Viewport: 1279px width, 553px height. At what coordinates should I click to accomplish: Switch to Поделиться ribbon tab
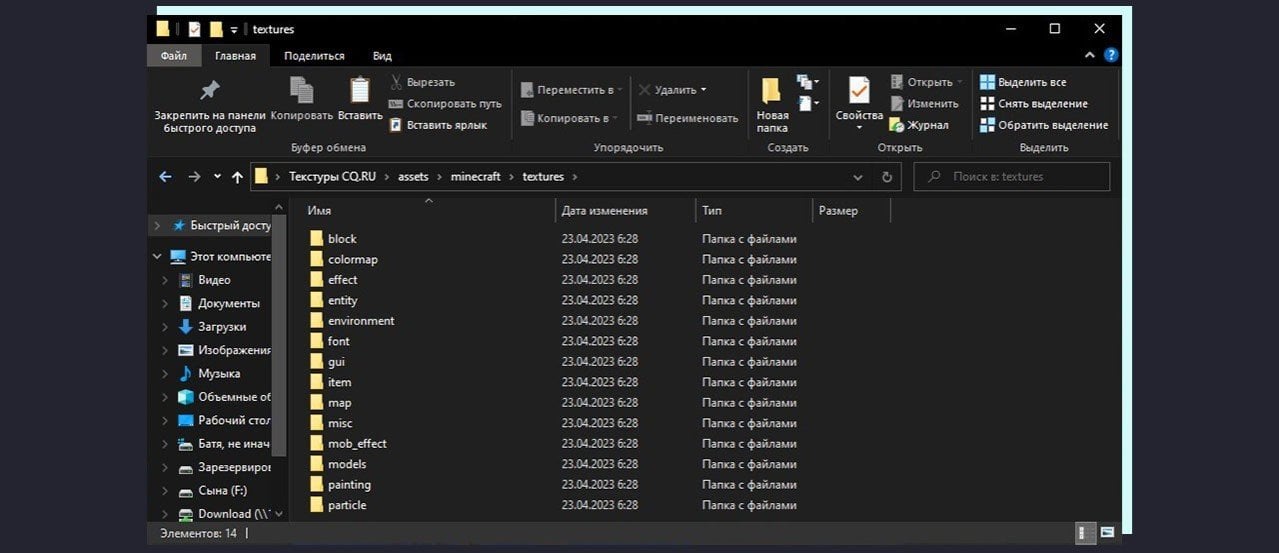[x=314, y=56]
